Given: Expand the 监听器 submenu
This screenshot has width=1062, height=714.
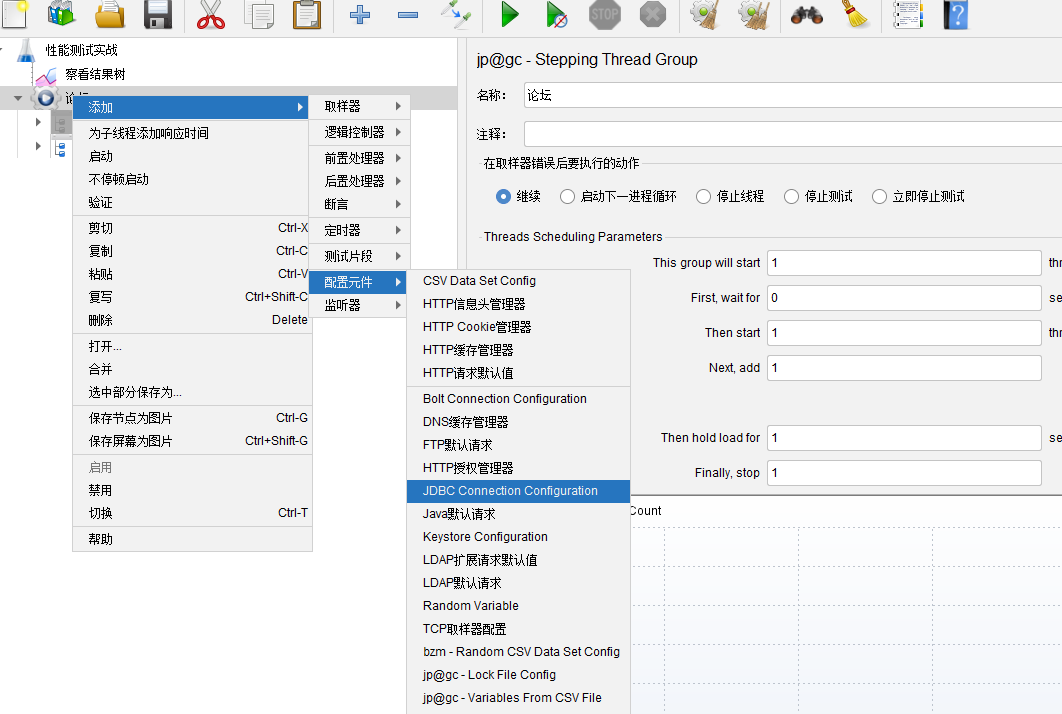Looking at the screenshot, I should 359,306.
